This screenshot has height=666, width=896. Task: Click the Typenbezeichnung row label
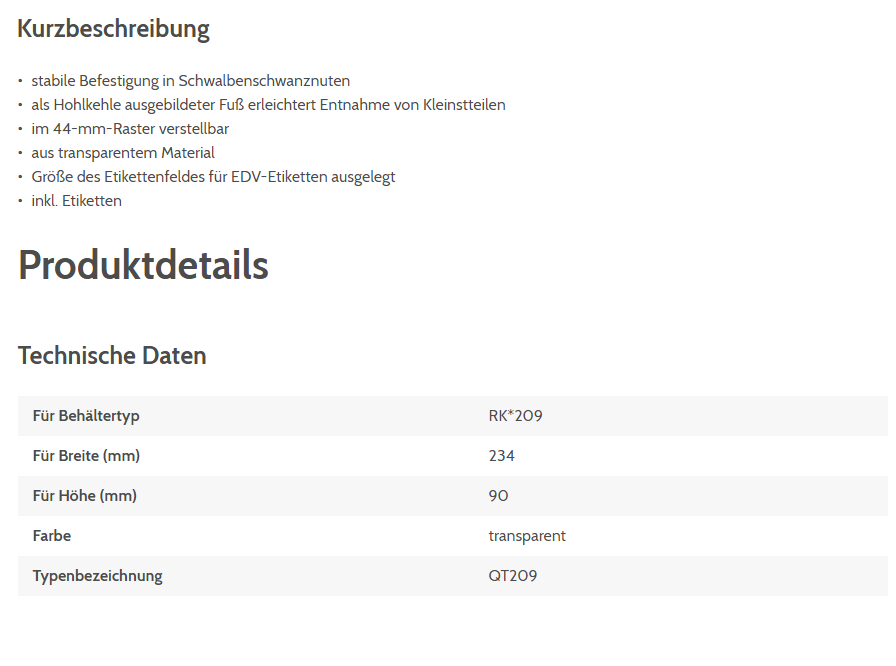coord(97,576)
